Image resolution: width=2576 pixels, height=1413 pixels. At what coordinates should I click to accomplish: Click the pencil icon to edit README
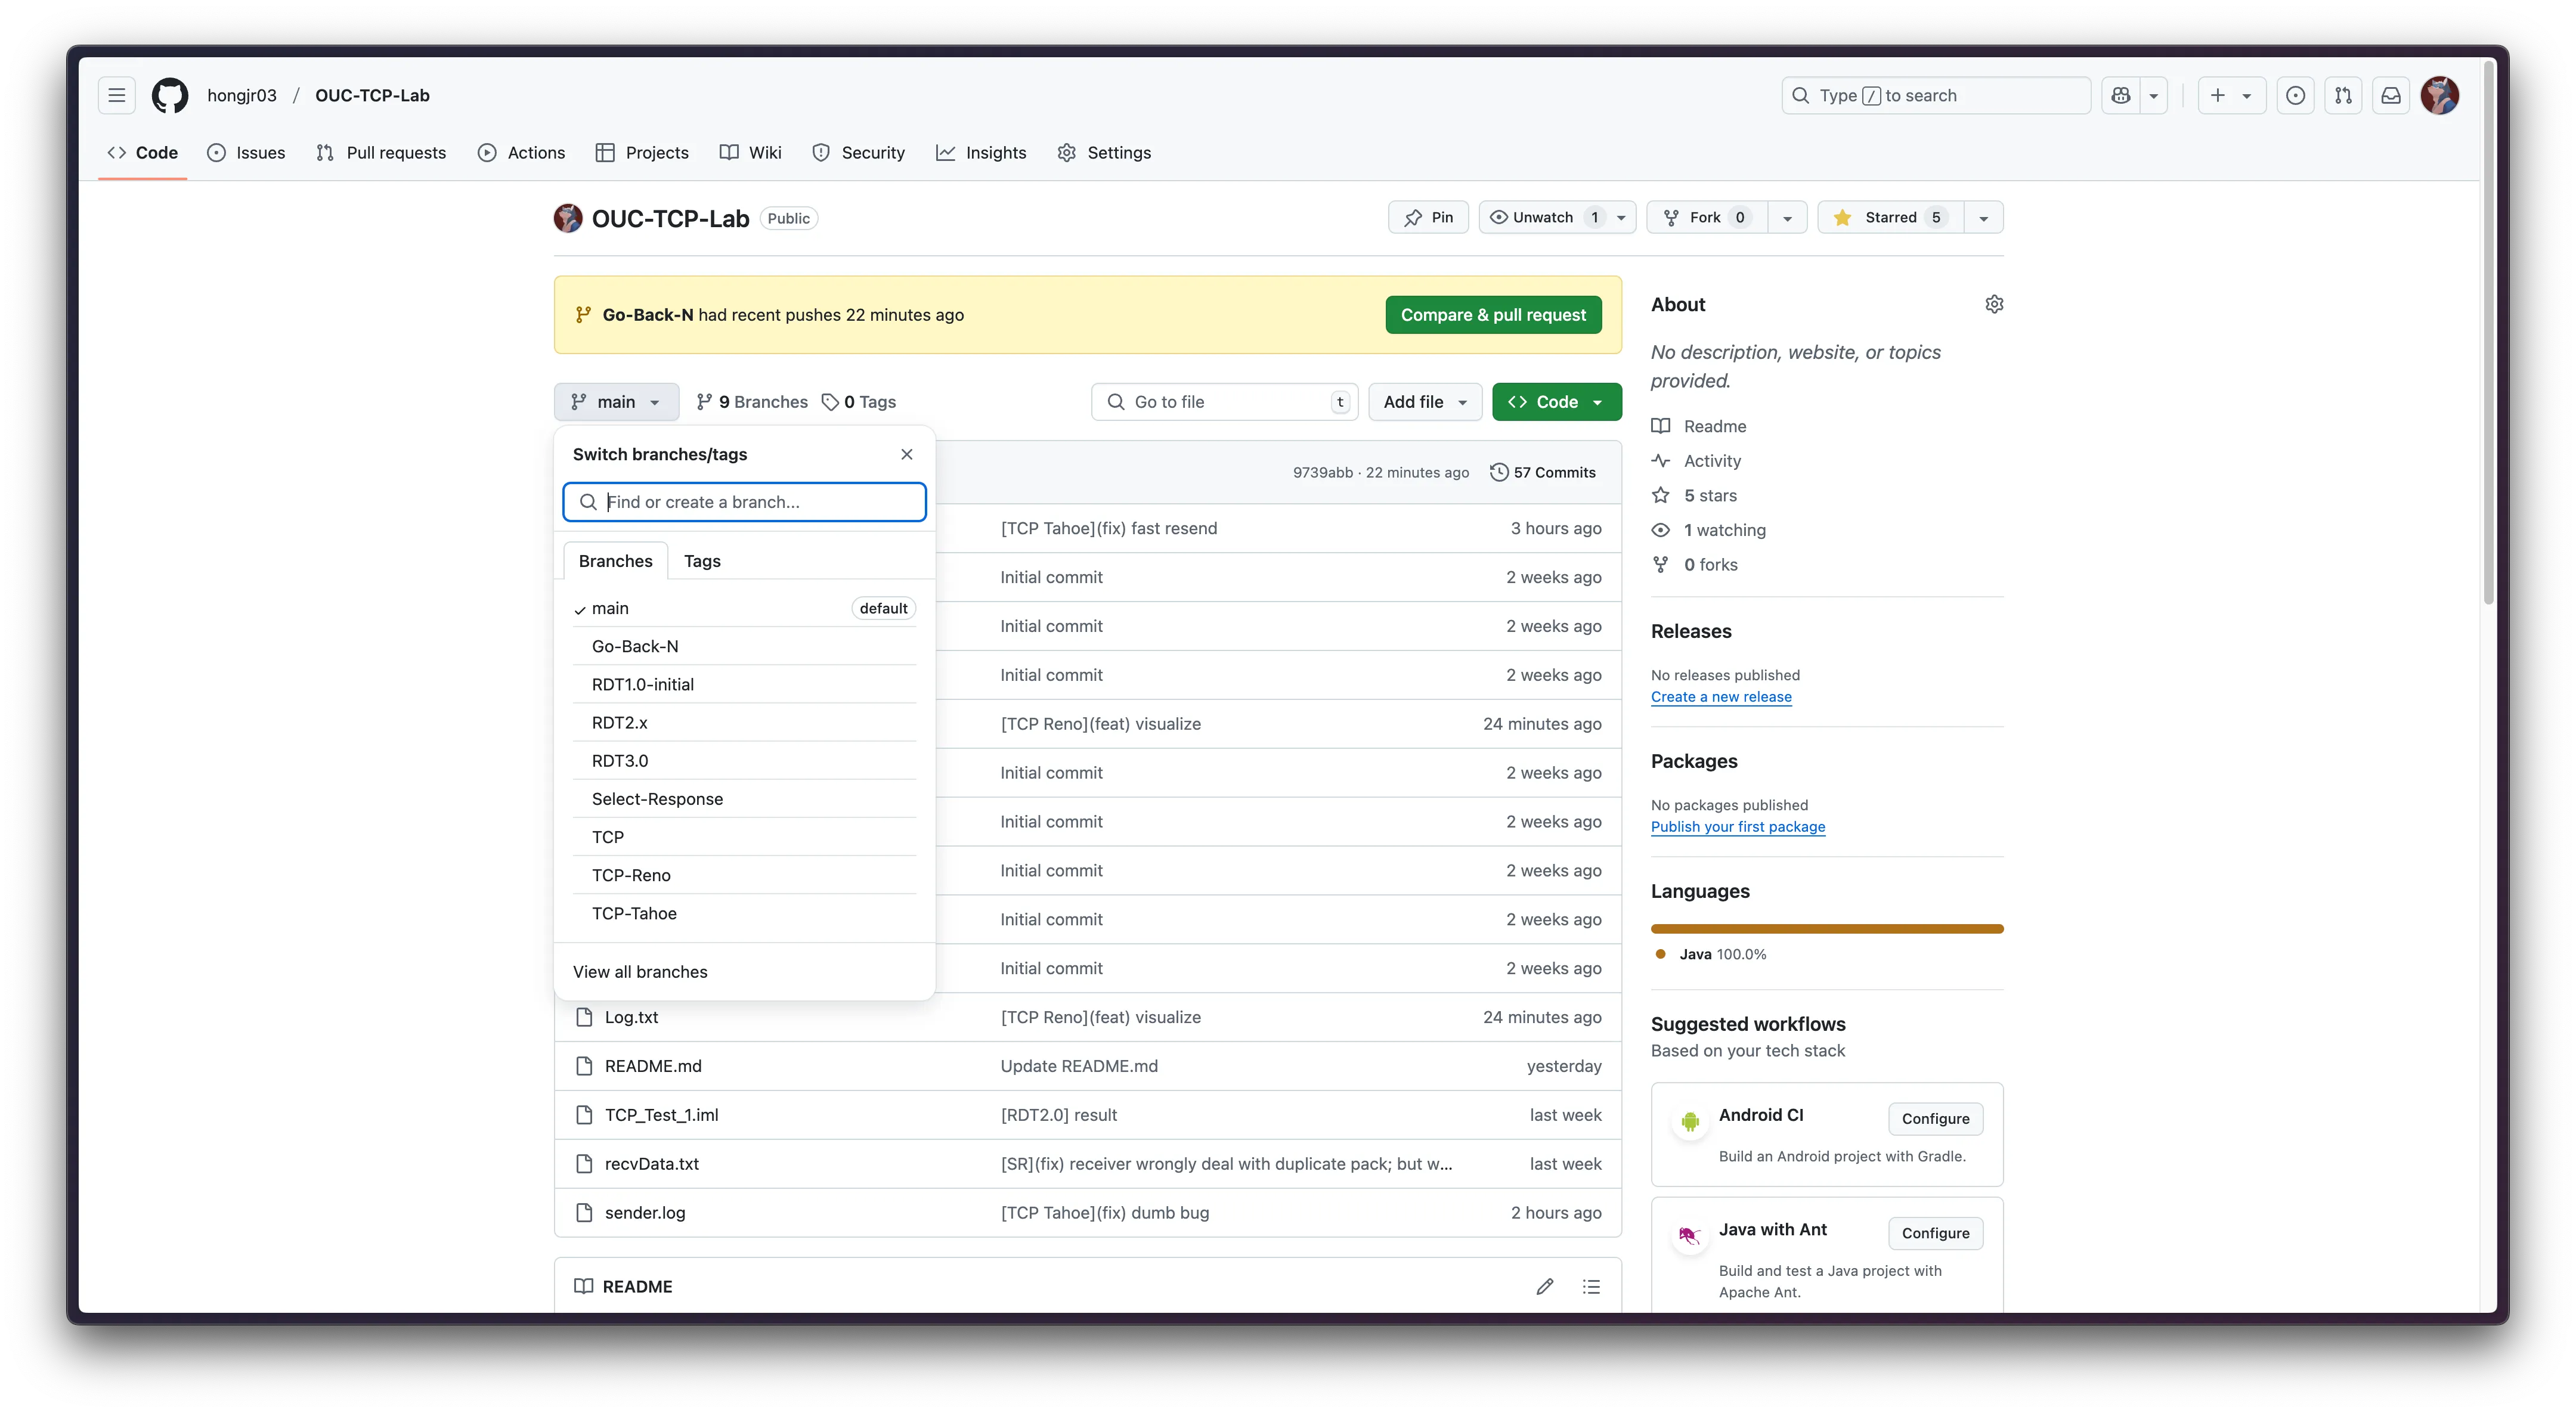1545,1286
